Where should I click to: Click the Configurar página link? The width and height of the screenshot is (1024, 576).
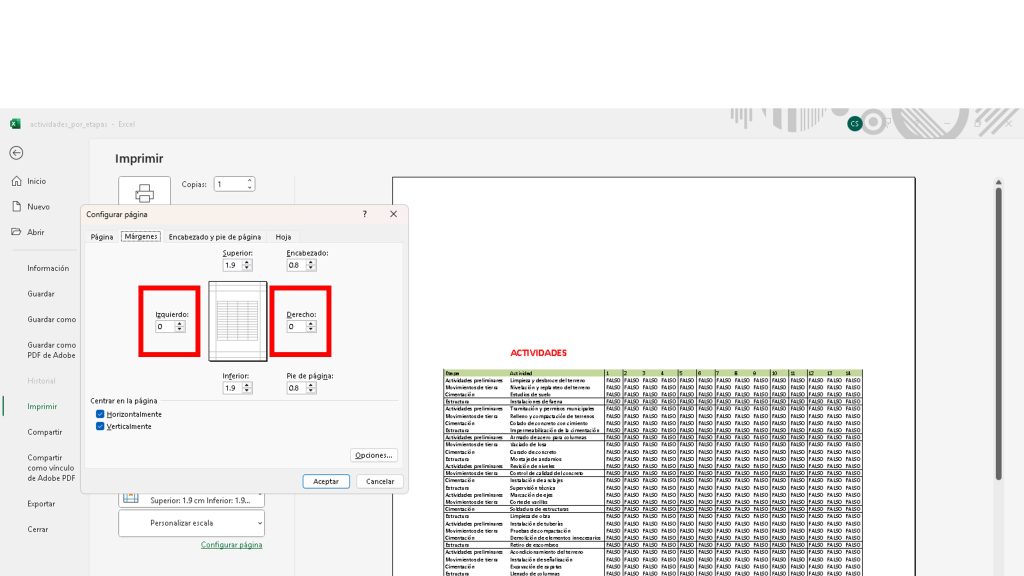click(x=231, y=545)
